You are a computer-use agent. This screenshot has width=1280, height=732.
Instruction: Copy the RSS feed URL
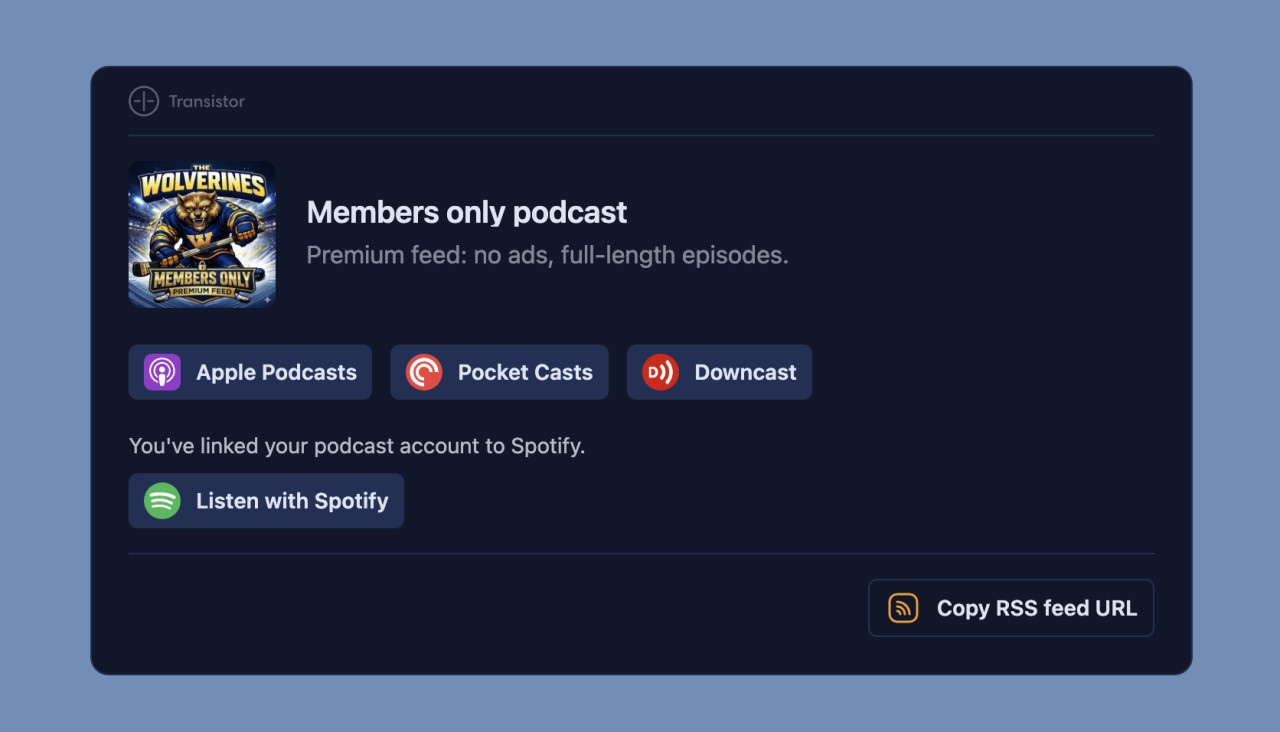point(1010,607)
